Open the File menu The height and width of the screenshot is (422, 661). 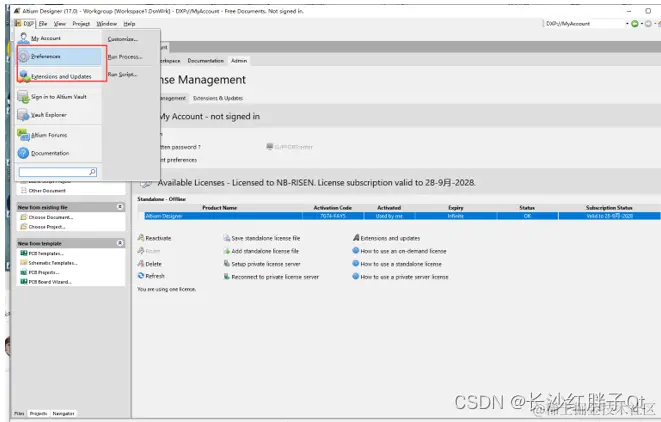pos(43,24)
